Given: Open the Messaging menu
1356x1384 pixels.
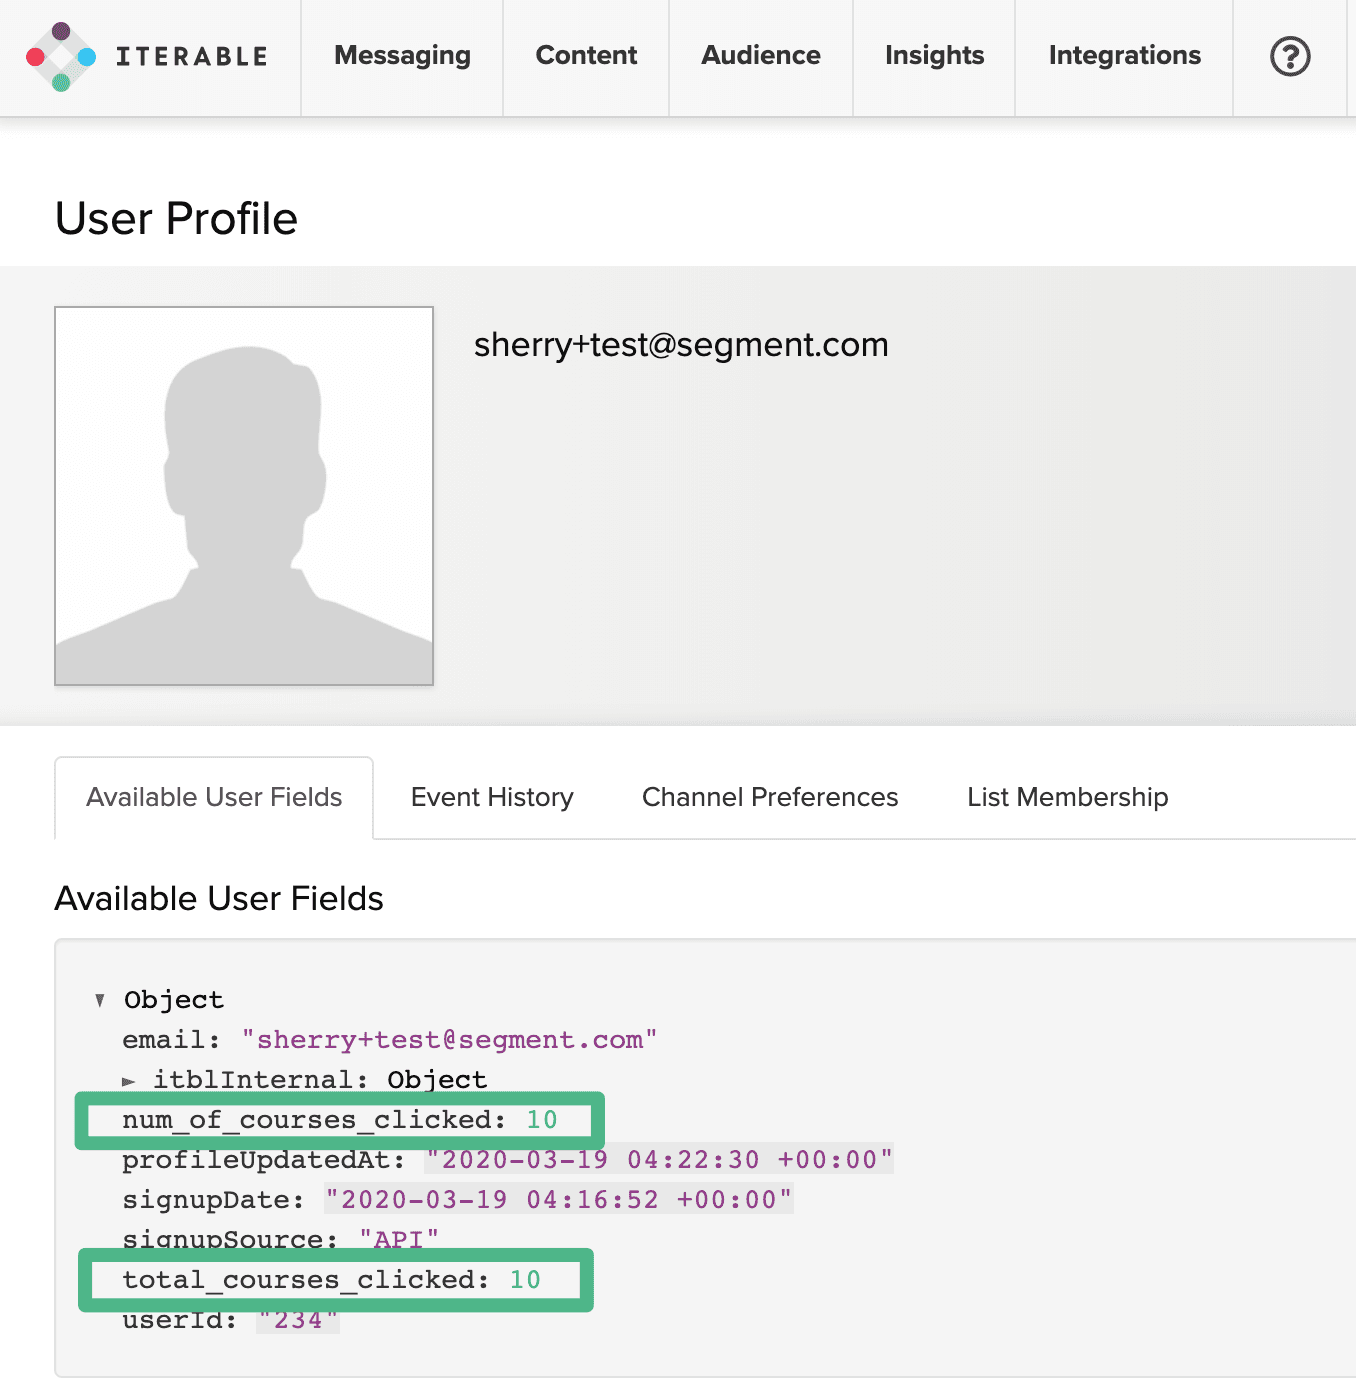Looking at the screenshot, I should click(402, 55).
